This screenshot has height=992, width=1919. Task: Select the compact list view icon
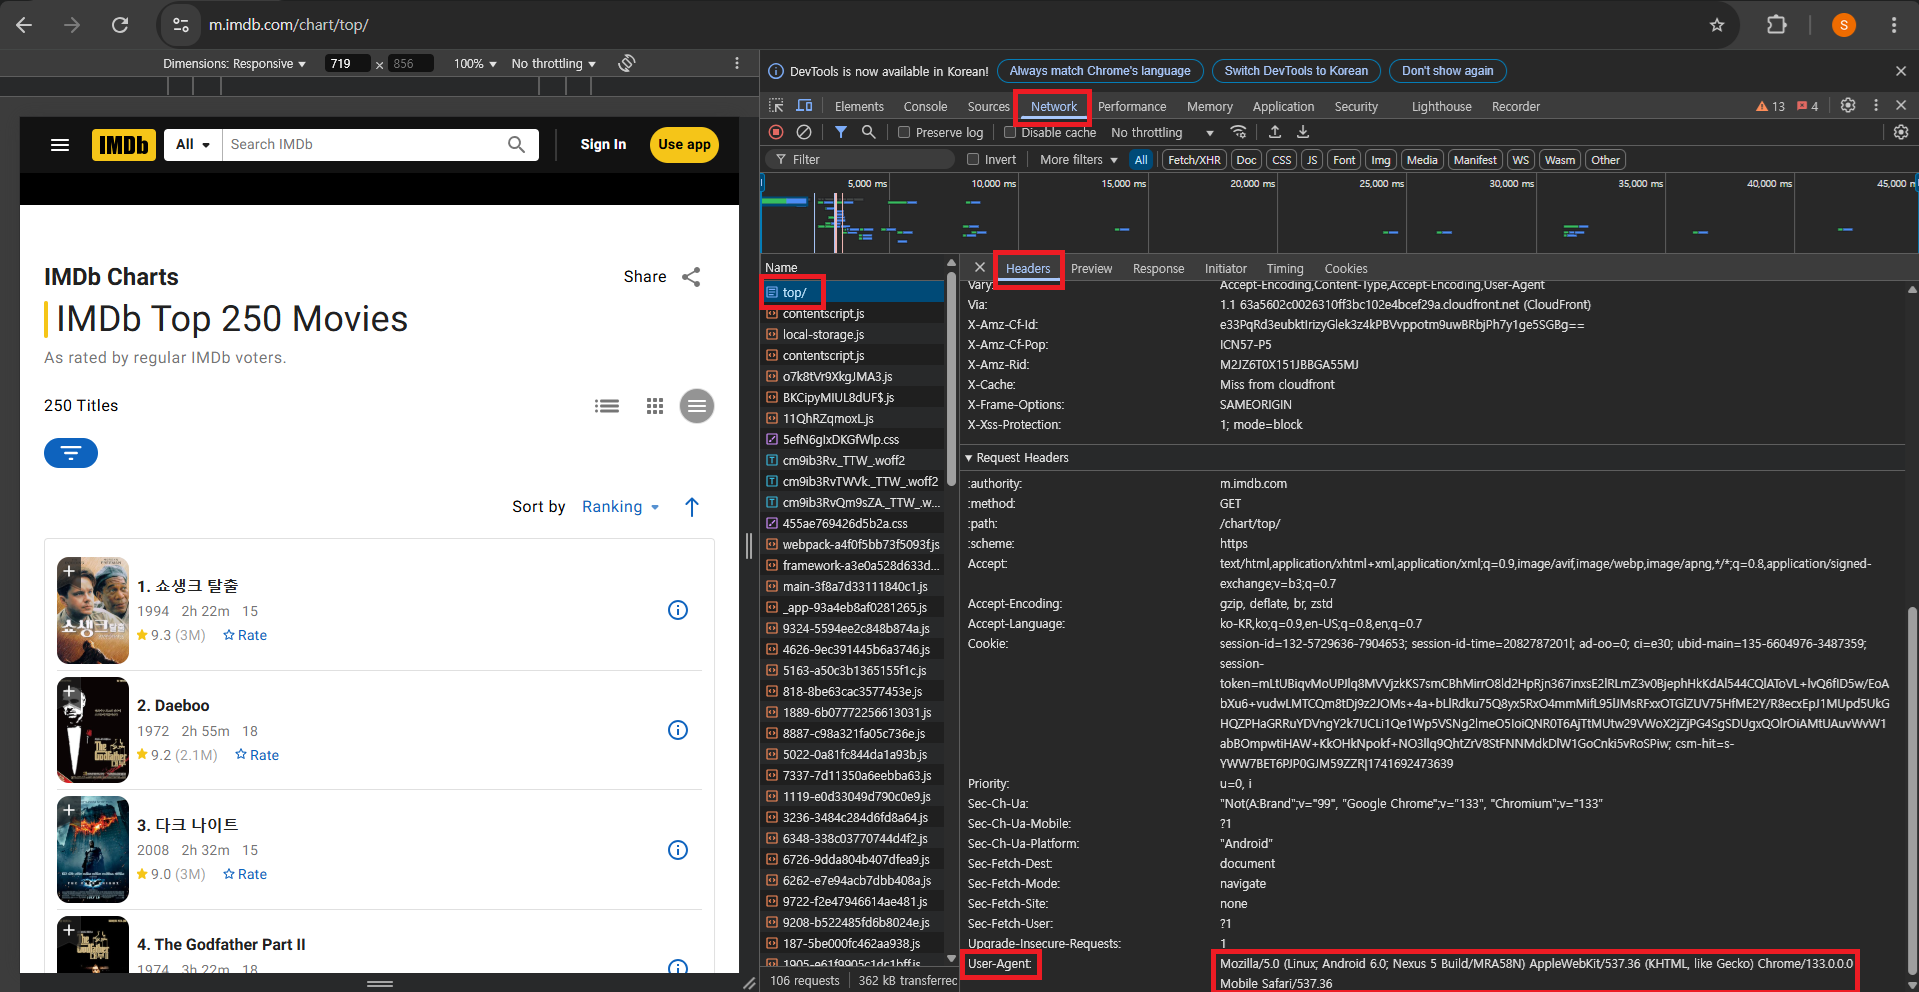(697, 406)
